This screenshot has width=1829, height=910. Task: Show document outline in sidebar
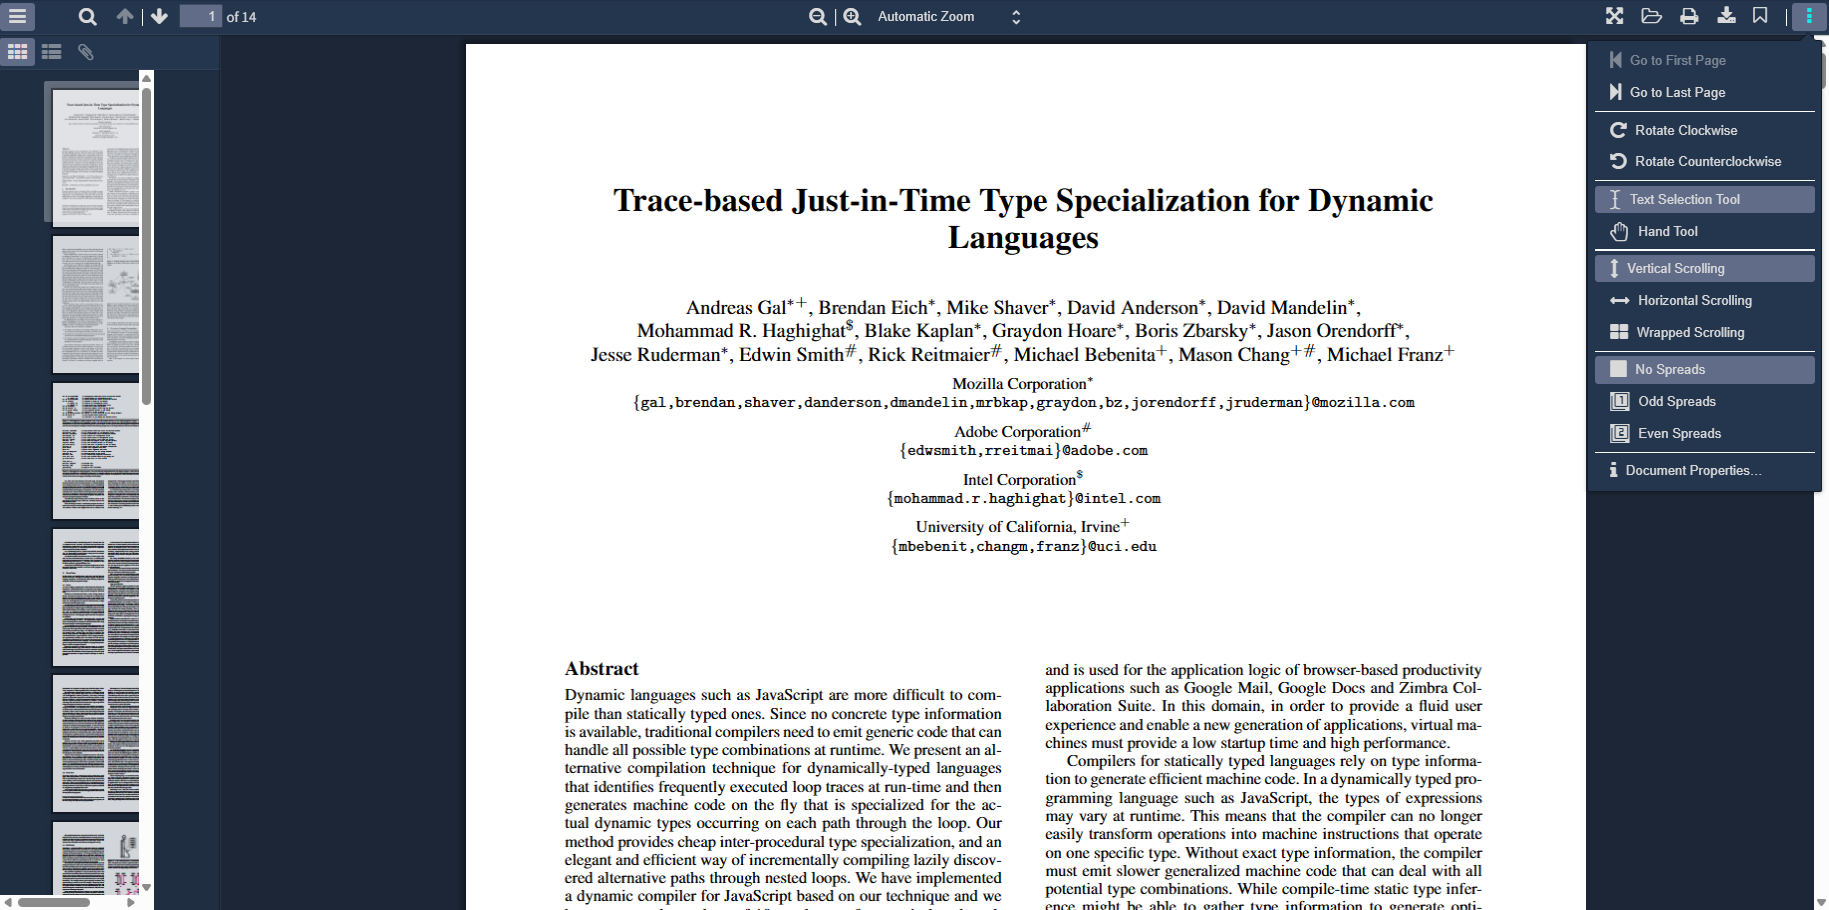[x=52, y=52]
